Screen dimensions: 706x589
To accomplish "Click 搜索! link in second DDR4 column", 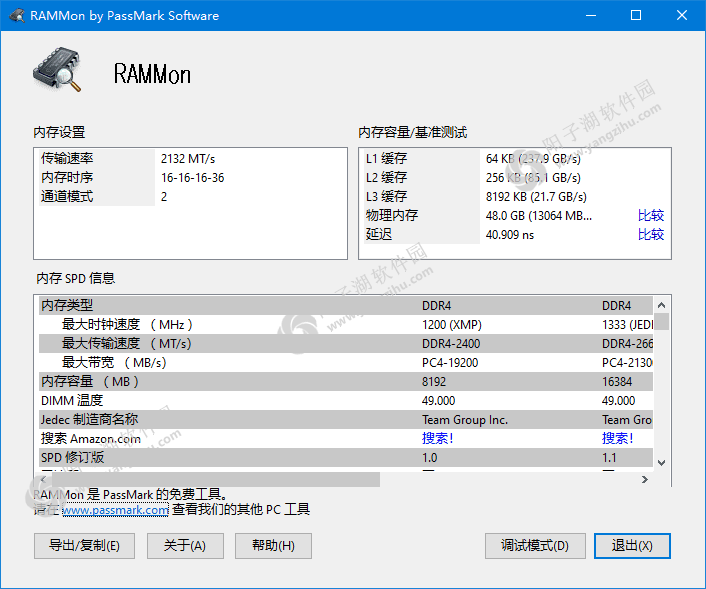I will coord(617,438).
